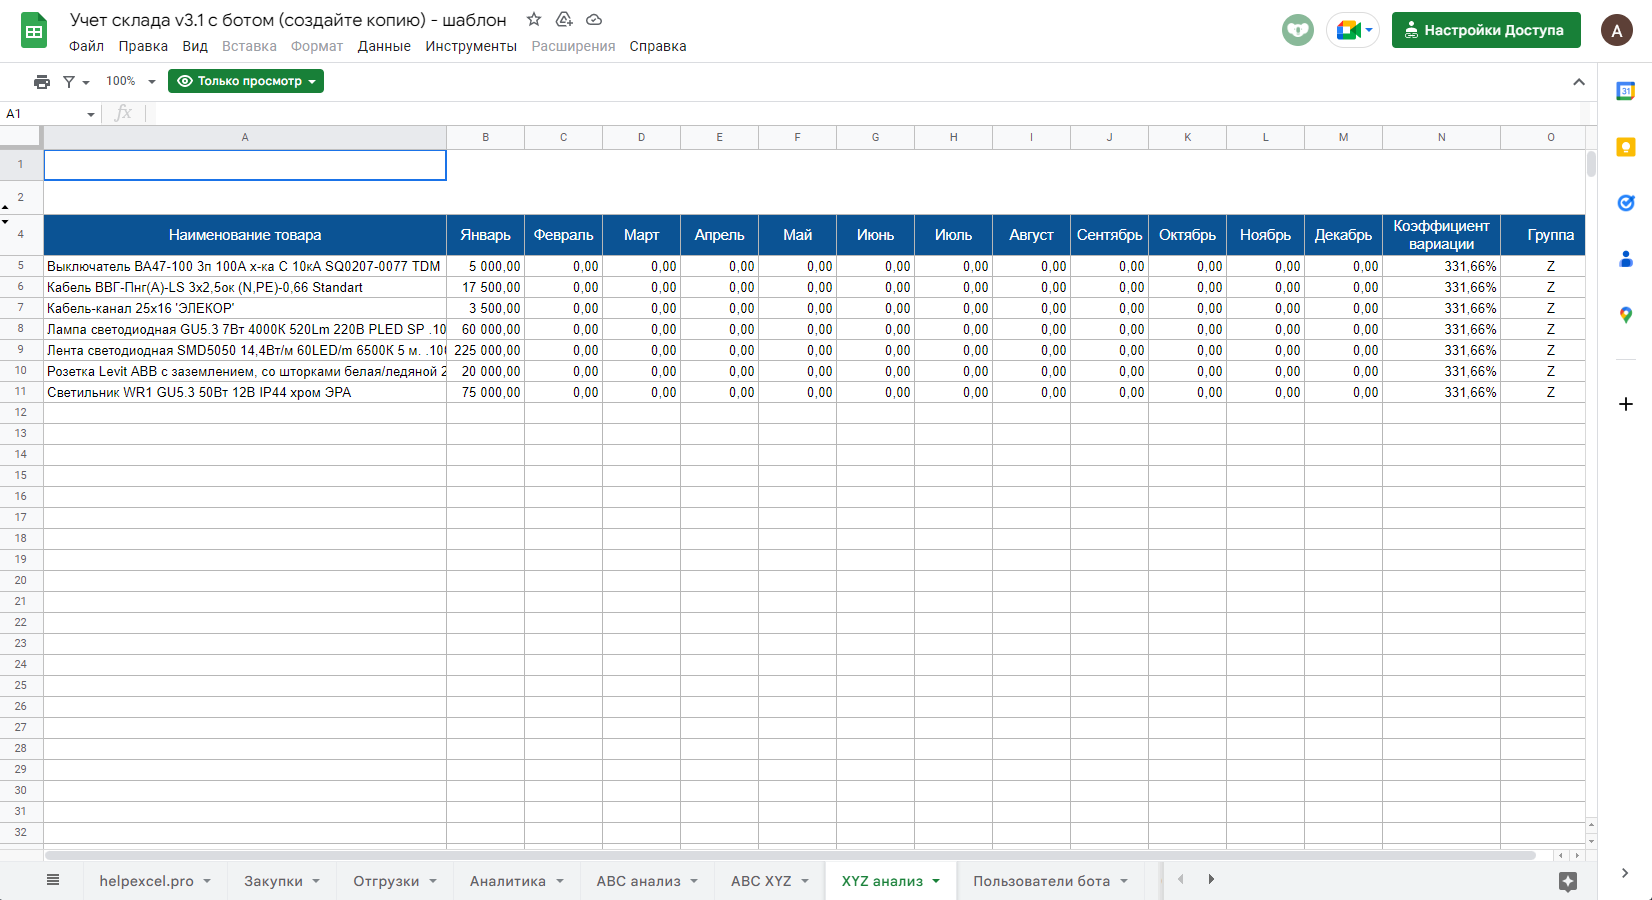Open the Справка menu
The height and width of the screenshot is (900, 1652).
[x=658, y=46]
